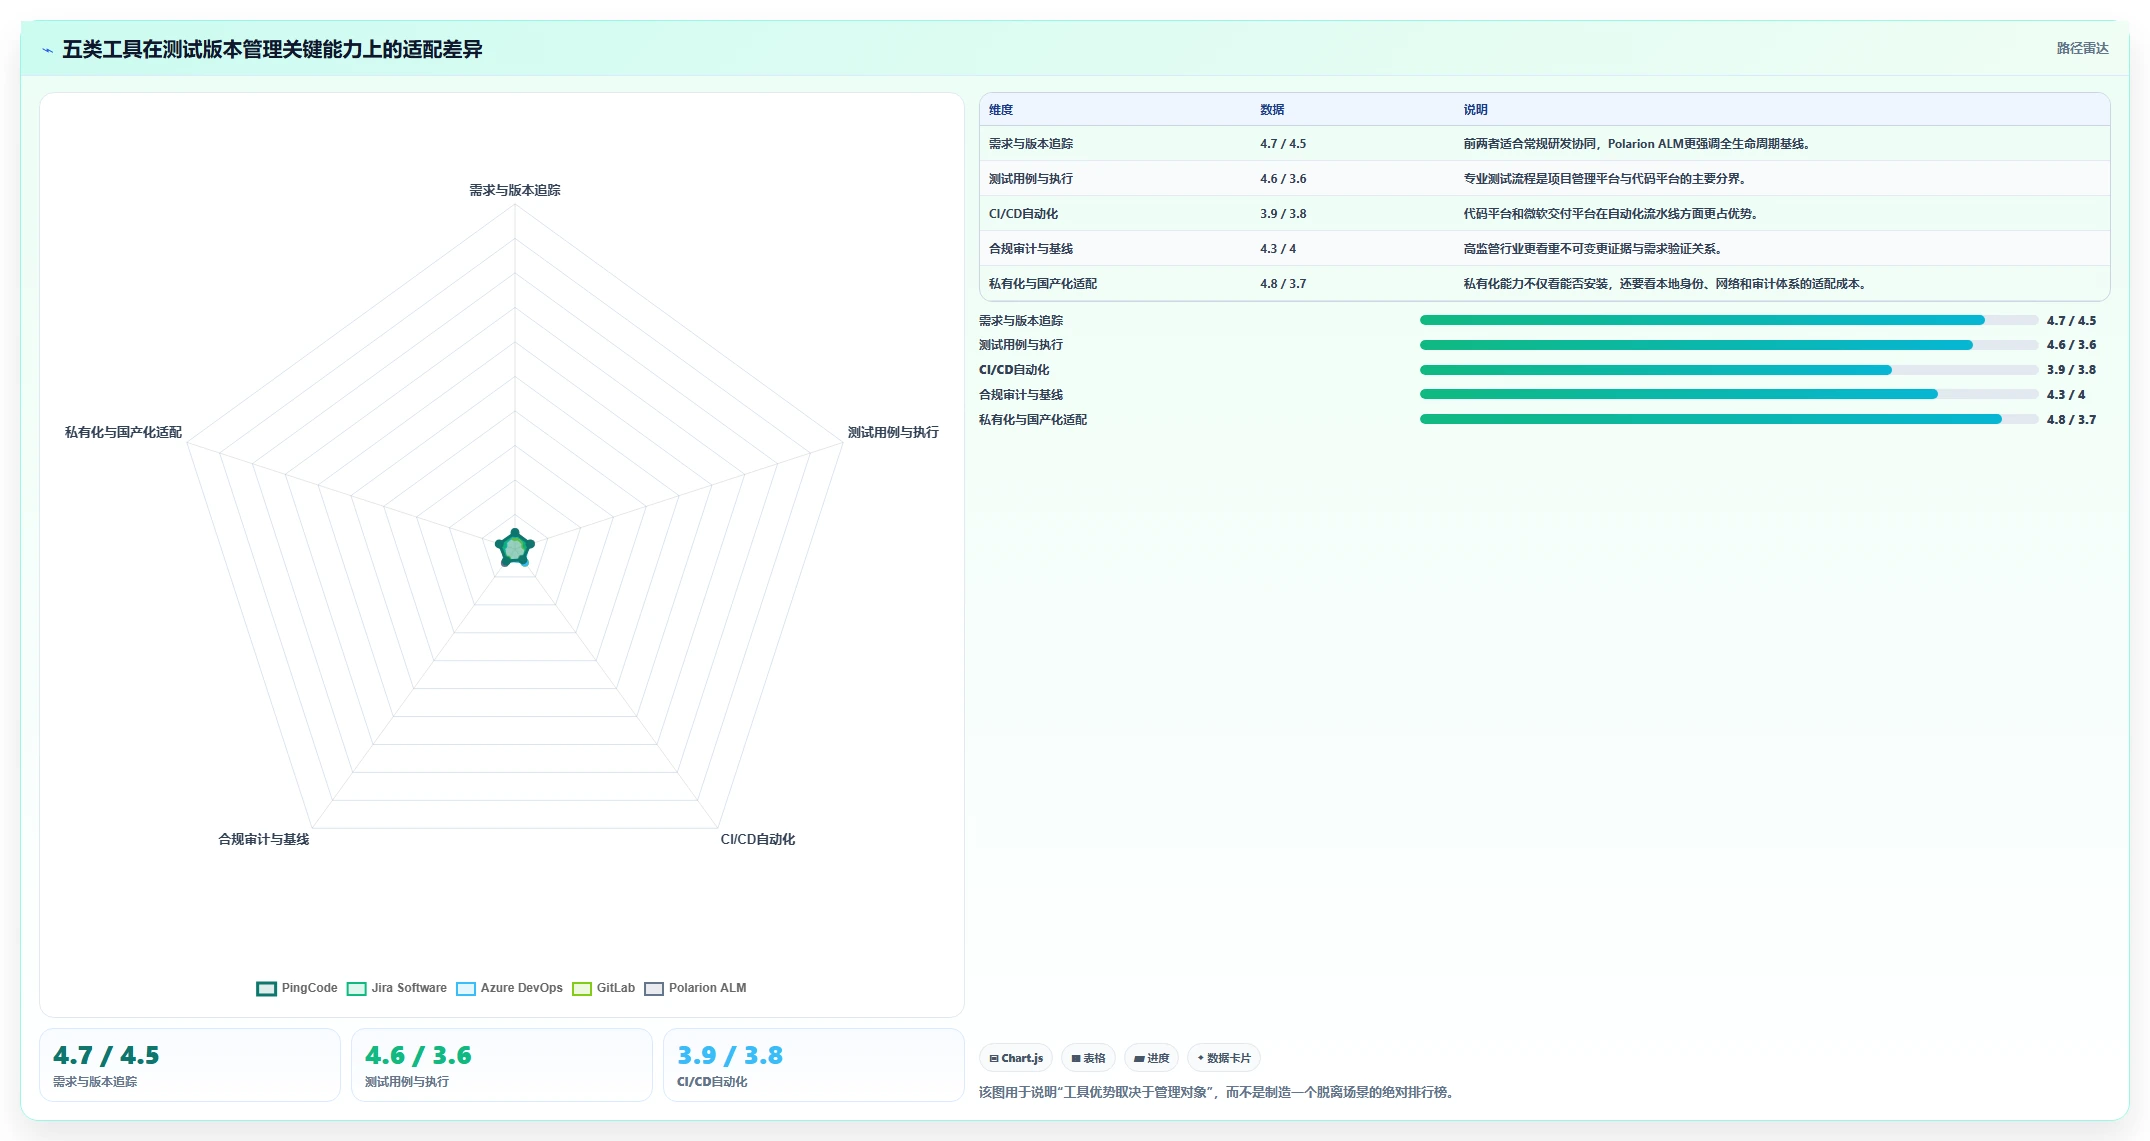Toggle the Azure DevOps legend swatch
Screen dimensions: 2150x1141
pyautogui.click(x=465, y=988)
